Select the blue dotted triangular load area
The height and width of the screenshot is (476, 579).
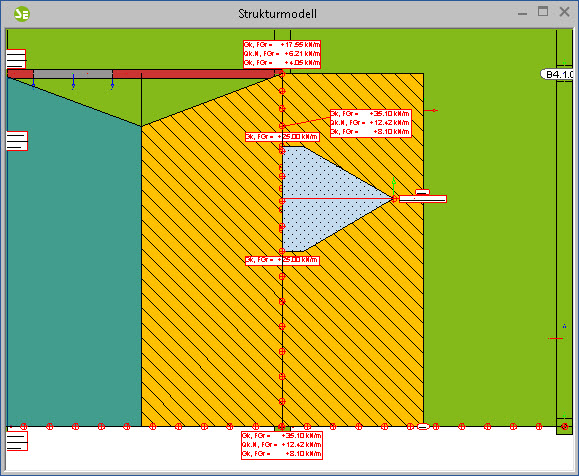click(x=325, y=199)
